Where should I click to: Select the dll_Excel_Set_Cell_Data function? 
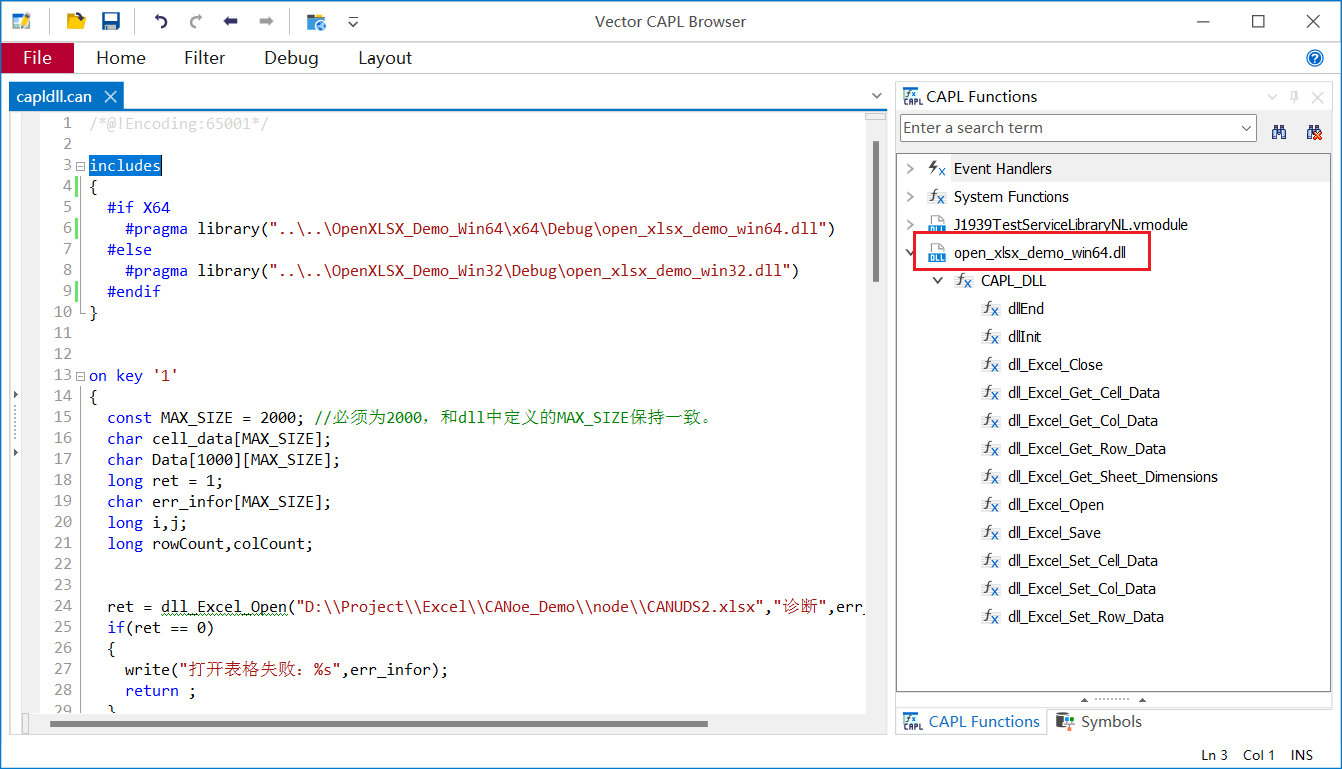pyautogui.click(x=1083, y=561)
